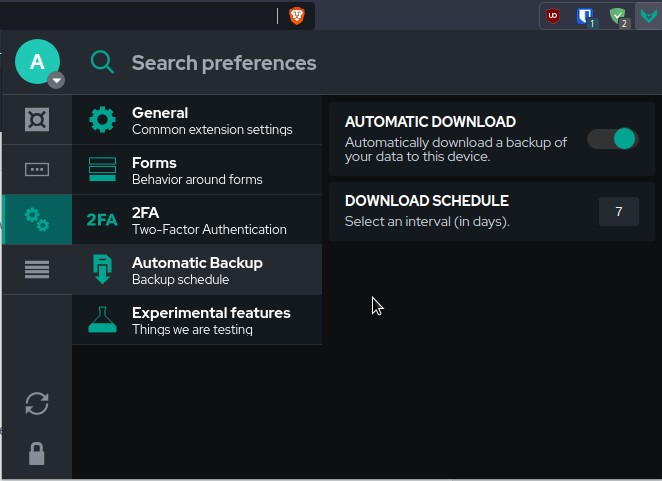Open the list view sidebar icon
Image resolution: width=662 pixels, height=481 pixels.
pyautogui.click(x=37, y=269)
